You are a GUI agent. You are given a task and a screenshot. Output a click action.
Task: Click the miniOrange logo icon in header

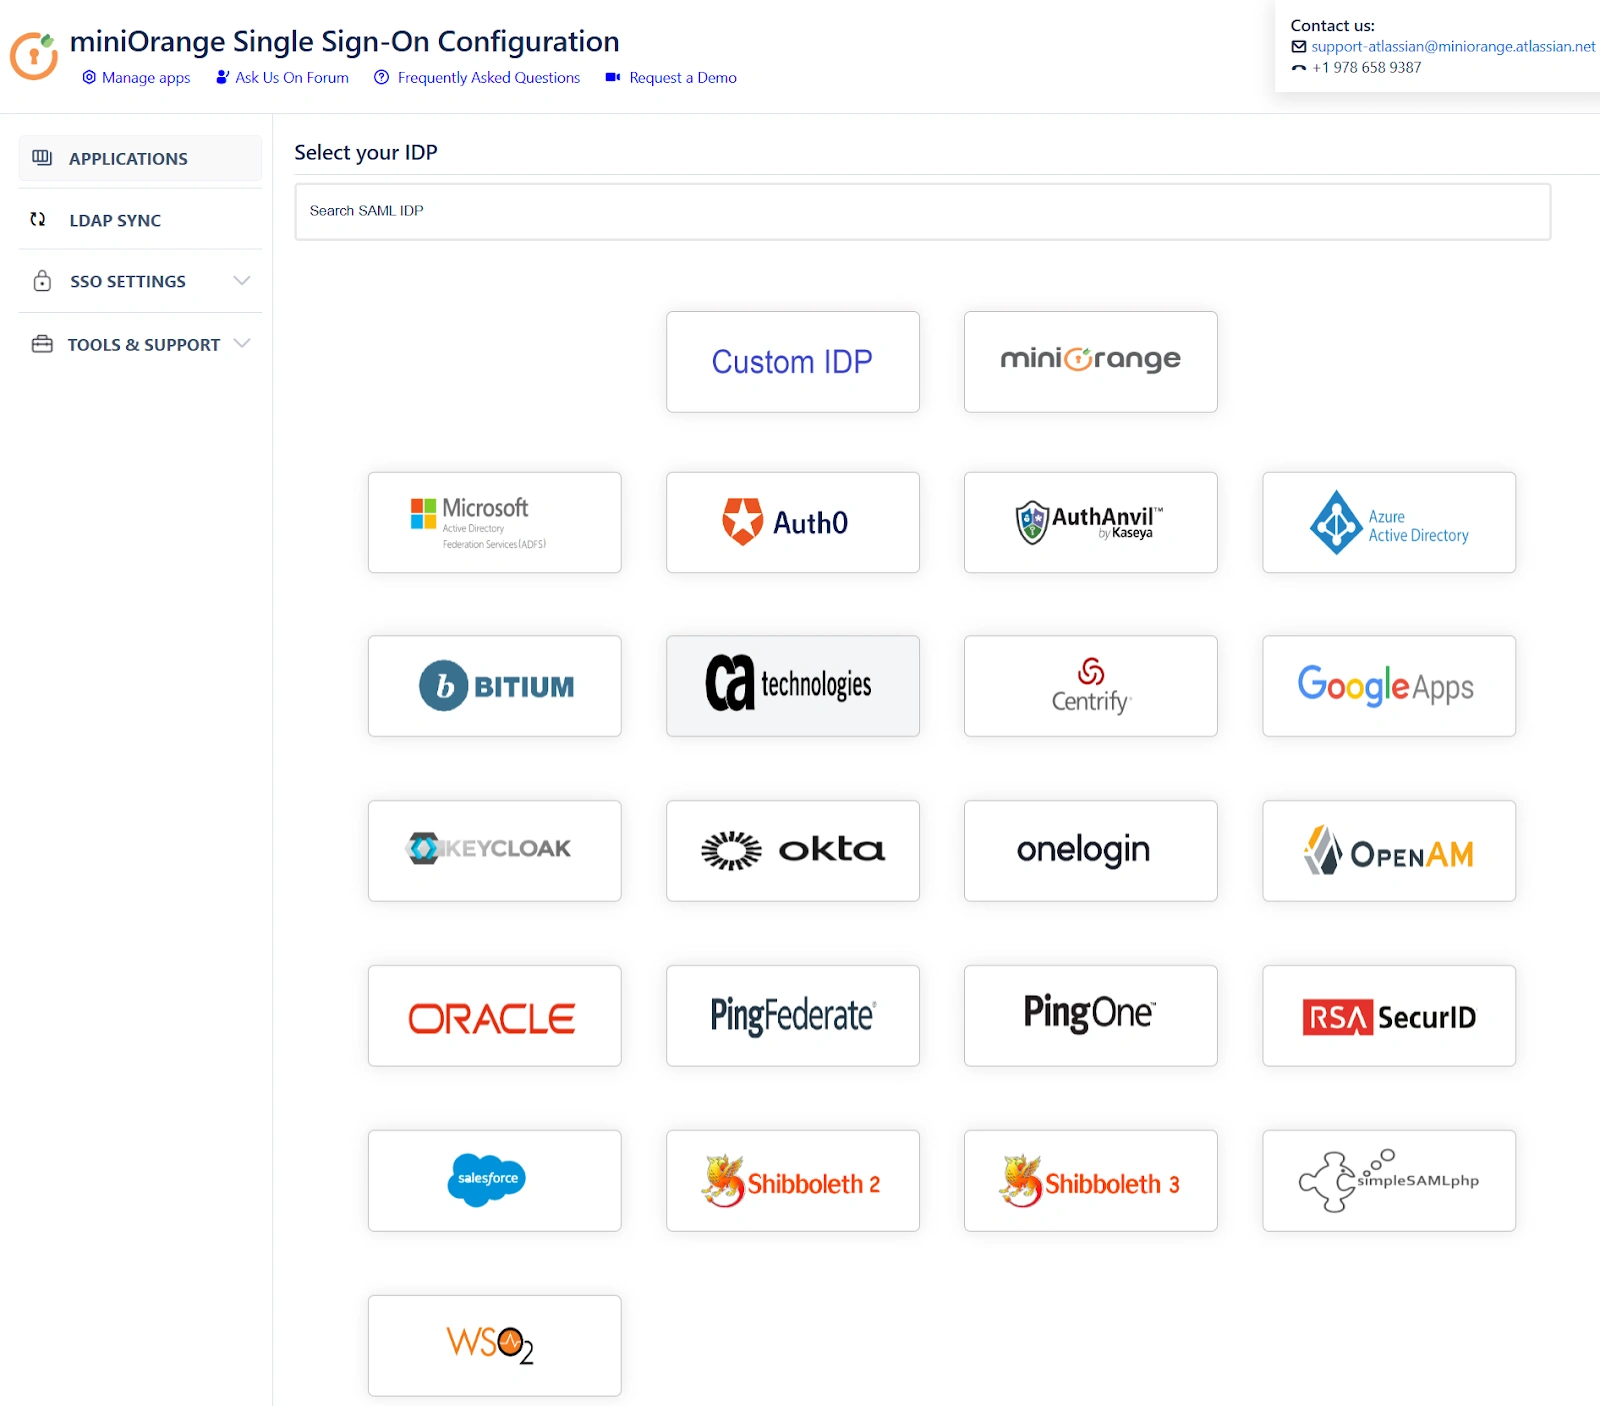[34, 55]
